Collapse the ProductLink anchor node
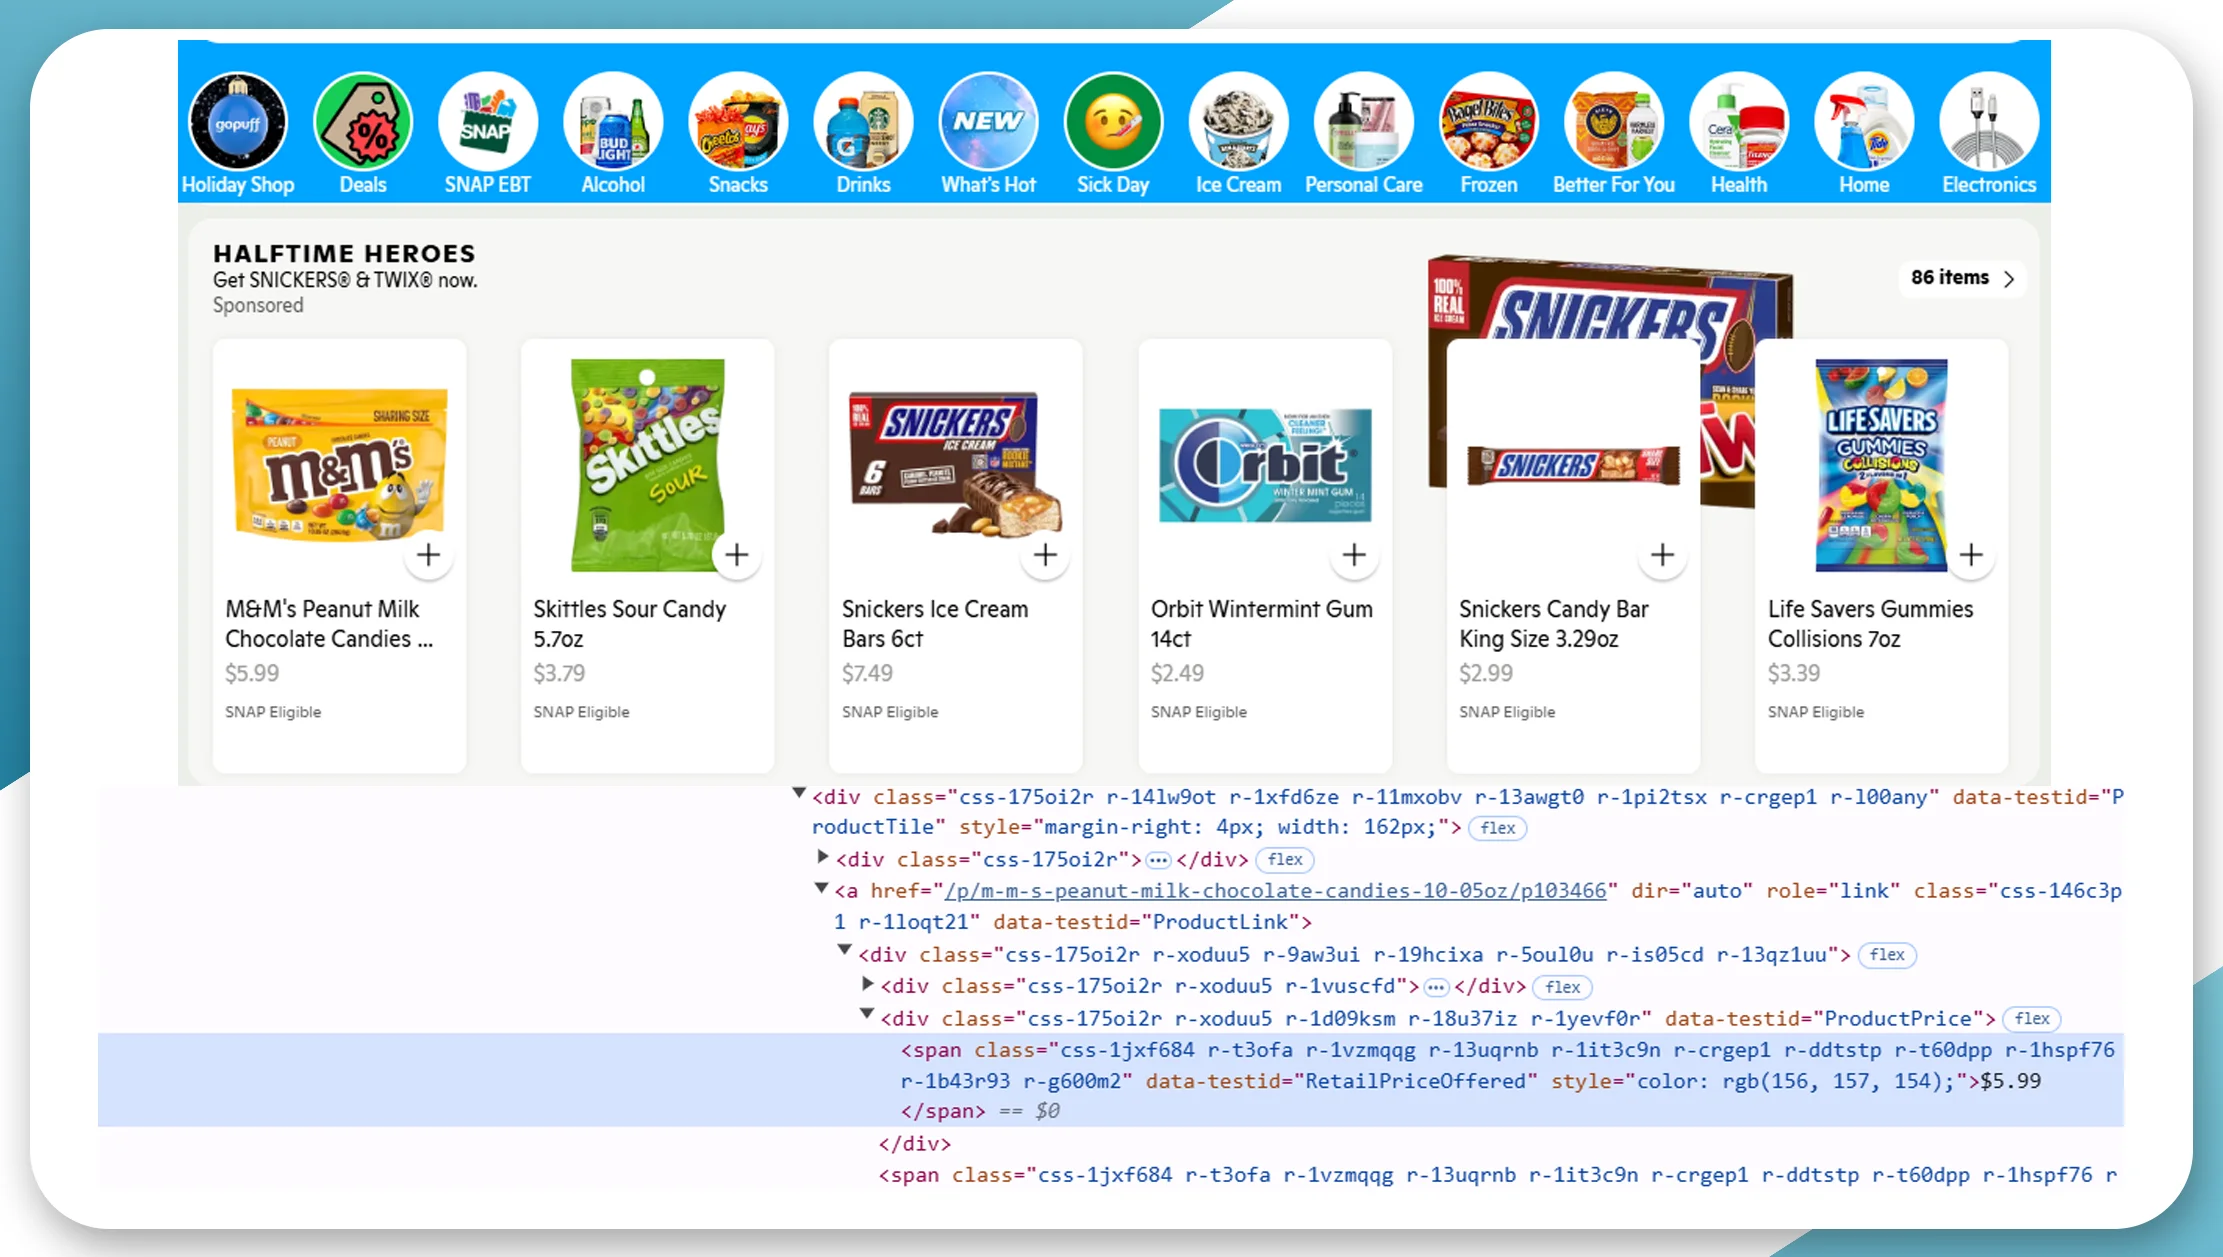Image resolution: width=2223 pixels, height=1257 pixels. (x=821, y=888)
